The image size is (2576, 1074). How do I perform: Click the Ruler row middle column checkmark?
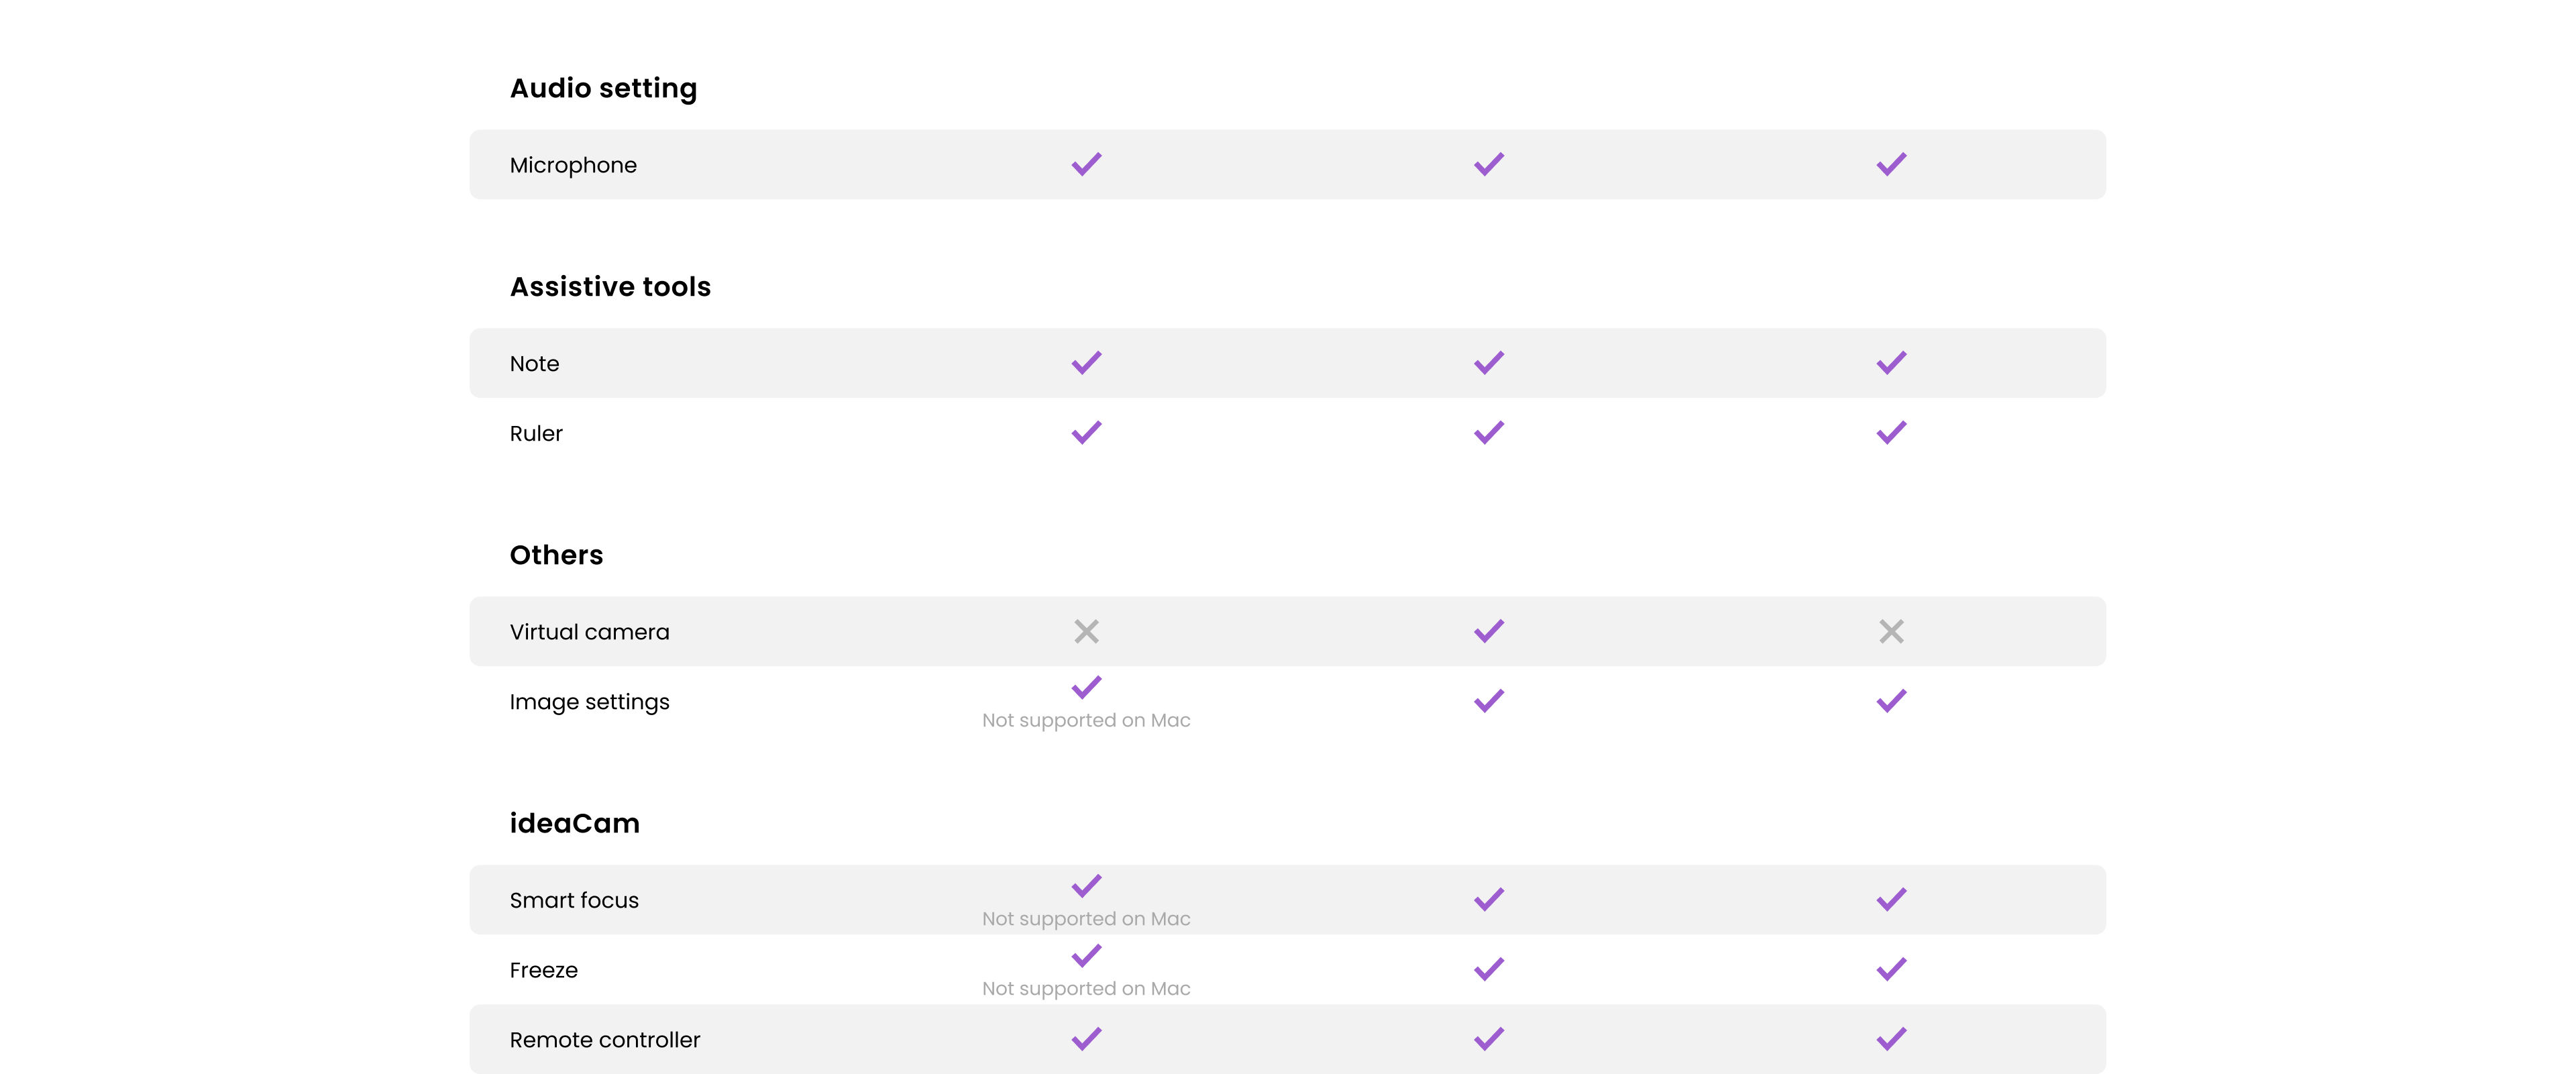pos(1489,432)
